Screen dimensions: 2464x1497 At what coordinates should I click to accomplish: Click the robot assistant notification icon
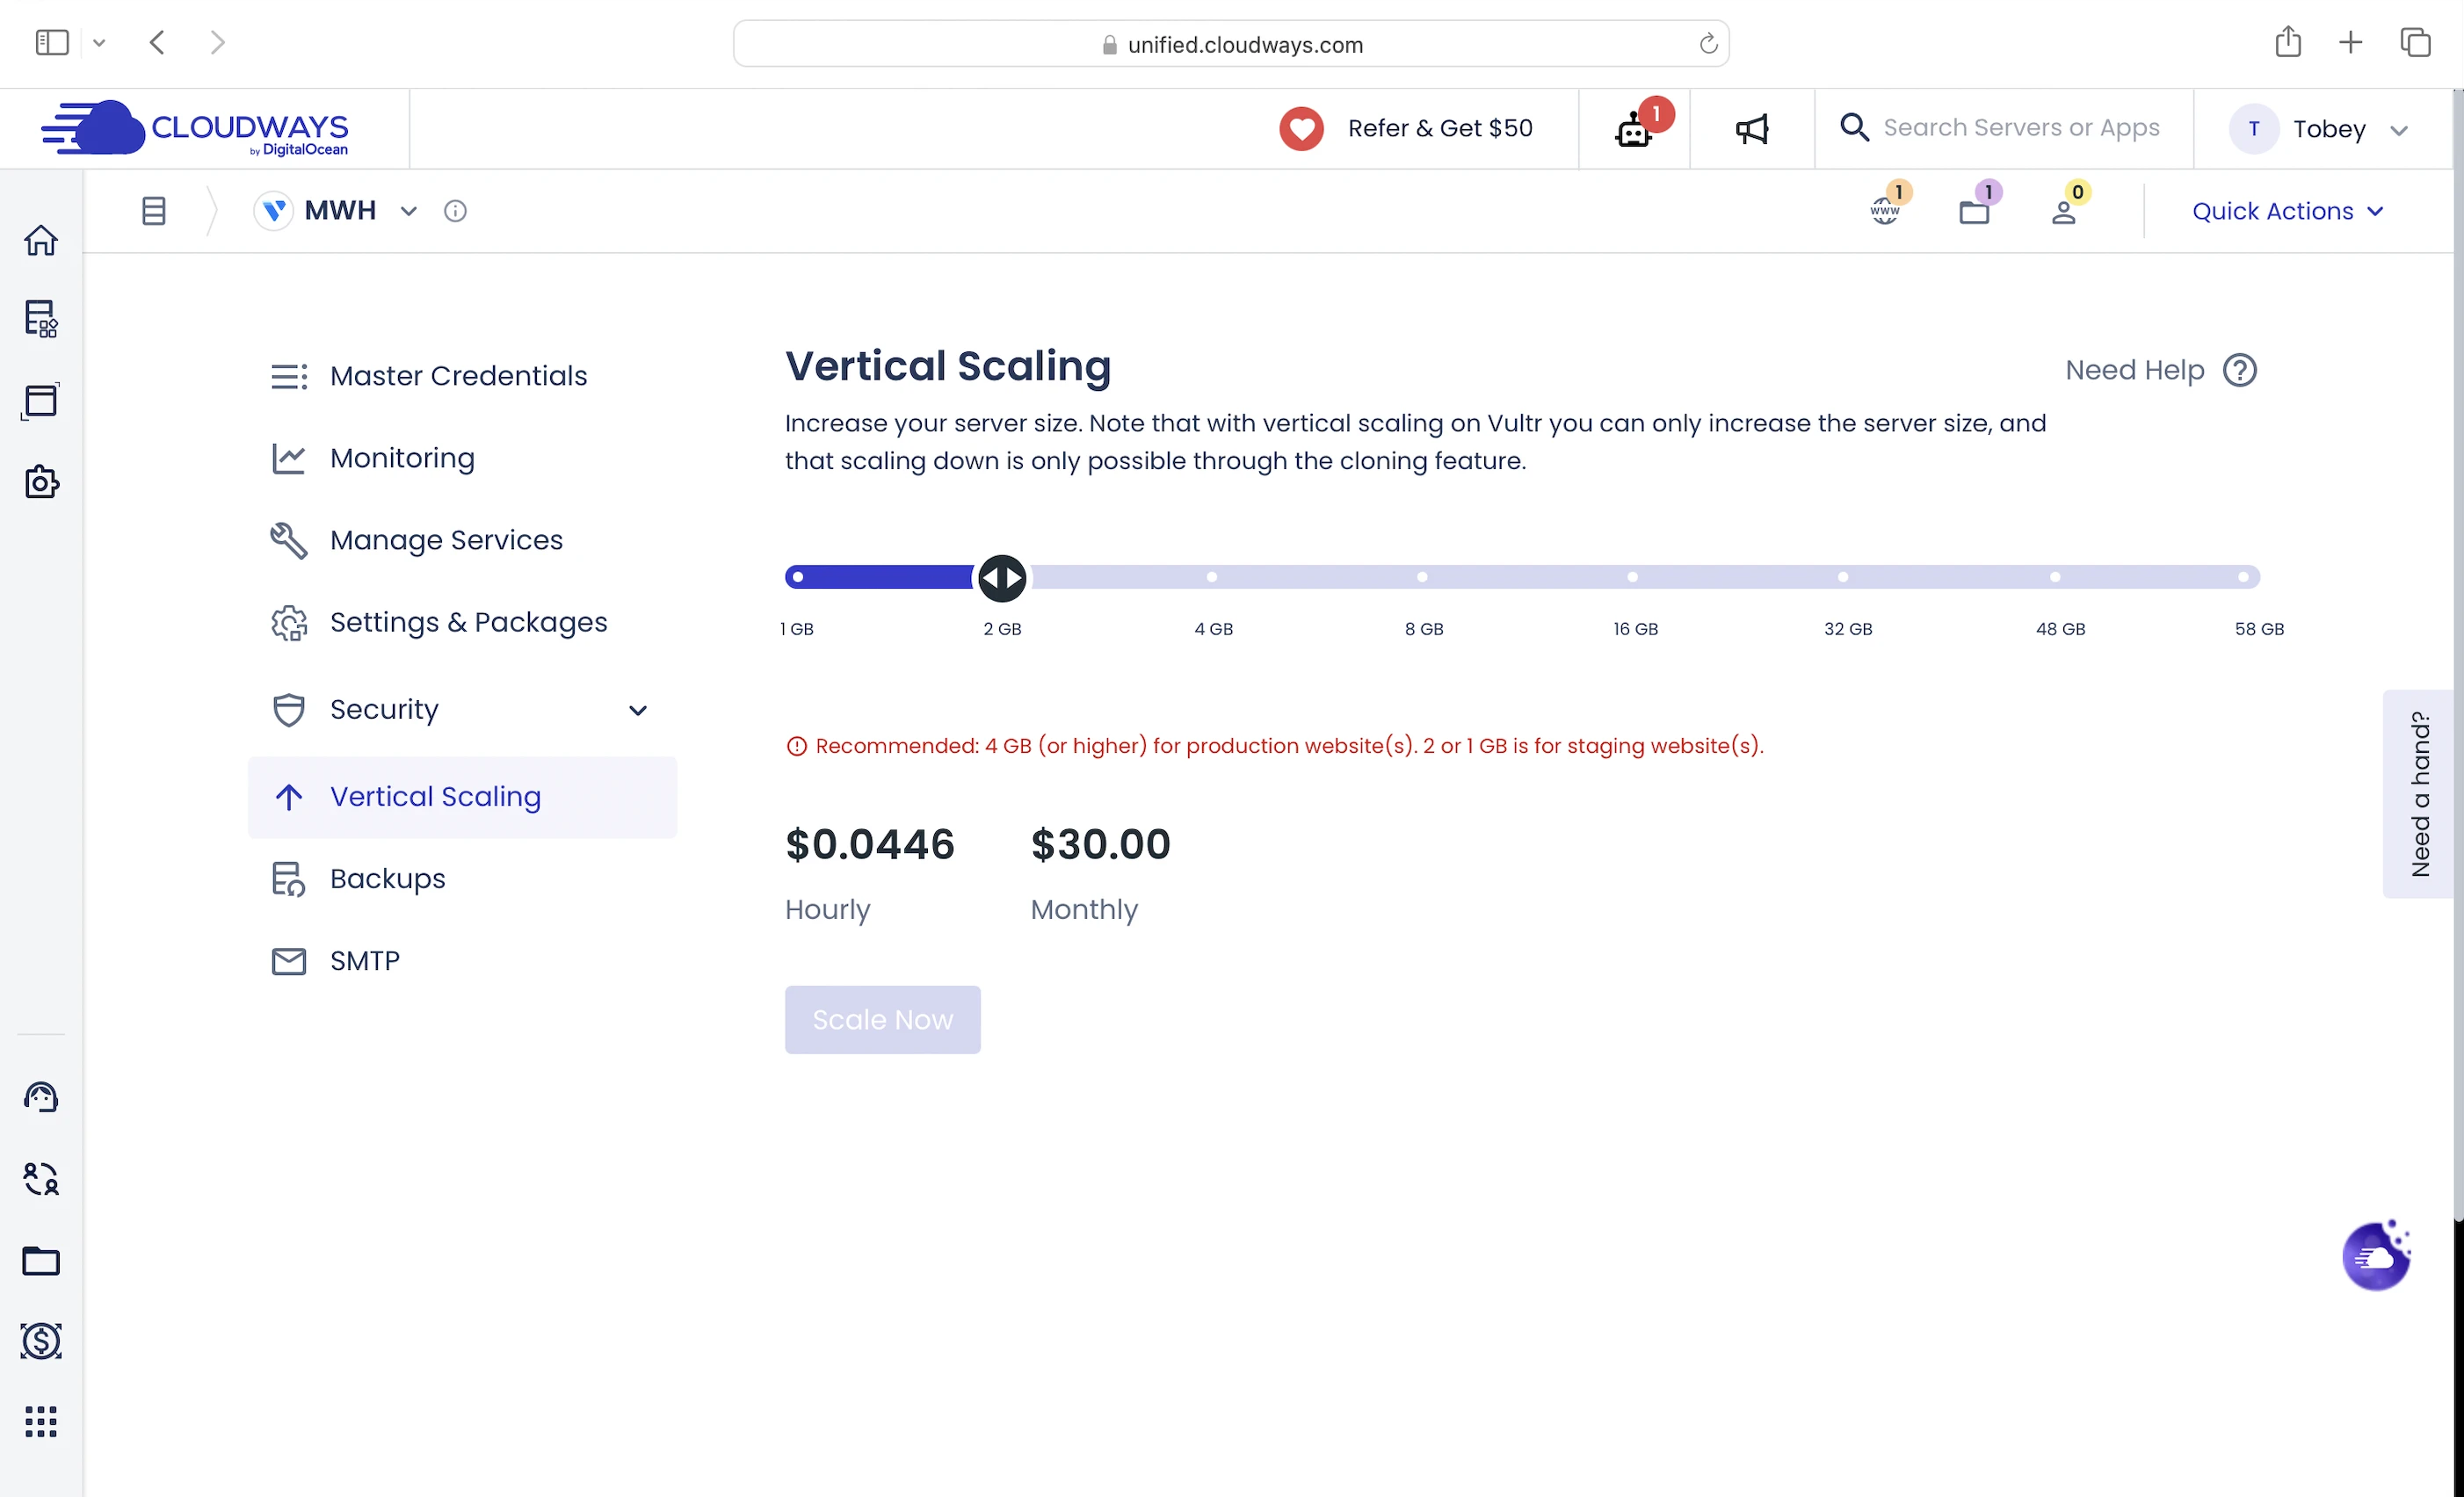pos(1634,129)
